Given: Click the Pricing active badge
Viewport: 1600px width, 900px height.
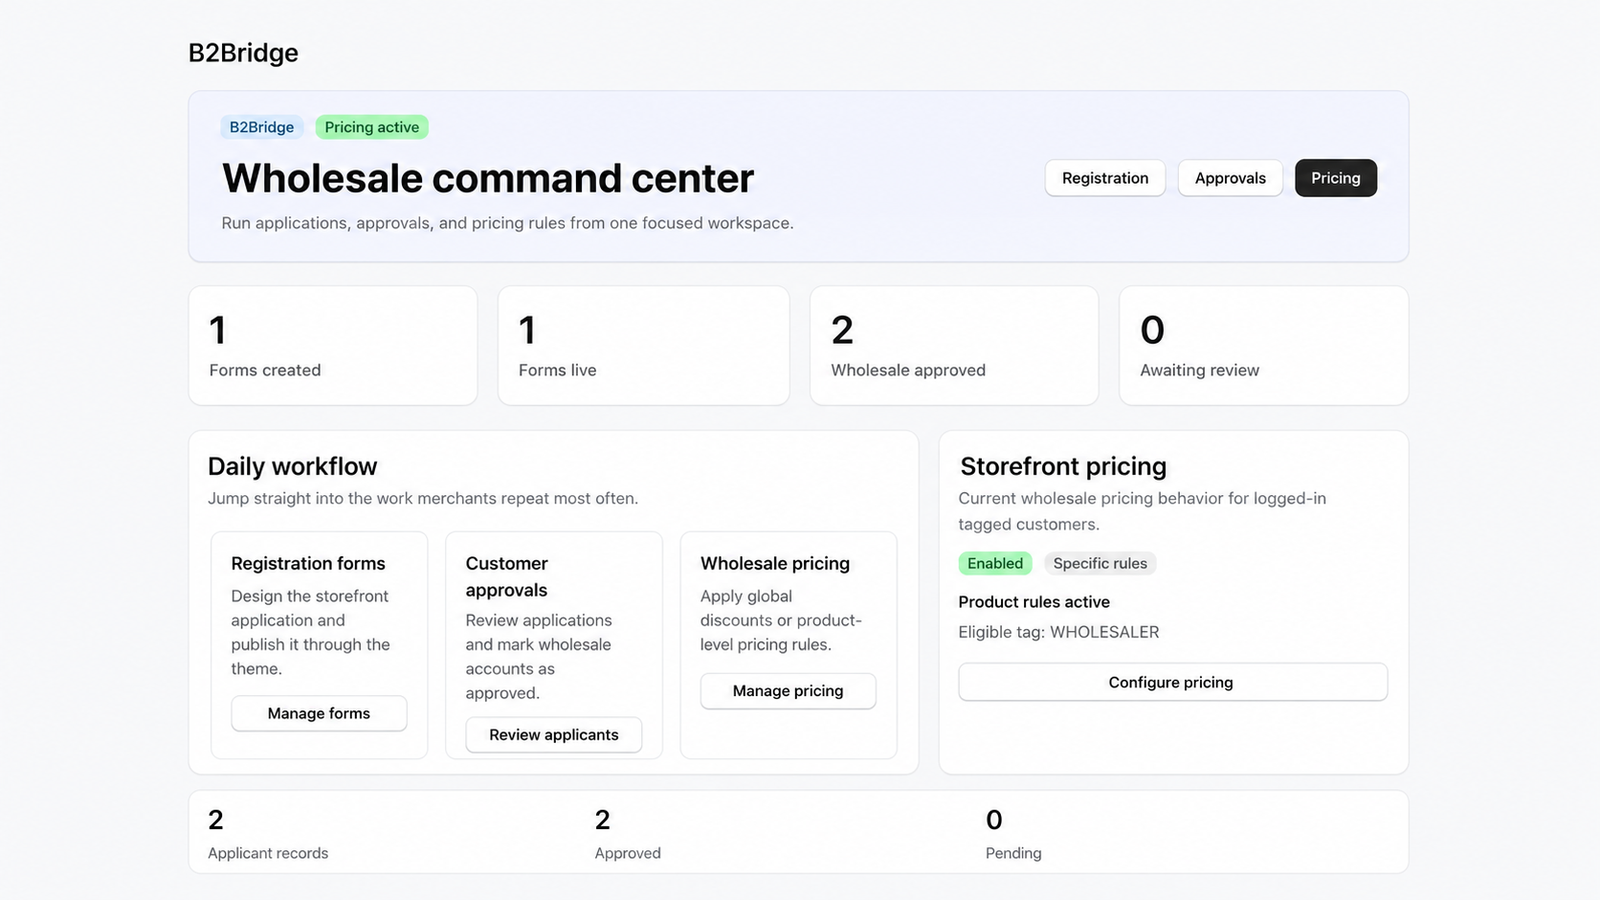Looking at the screenshot, I should 372,127.
